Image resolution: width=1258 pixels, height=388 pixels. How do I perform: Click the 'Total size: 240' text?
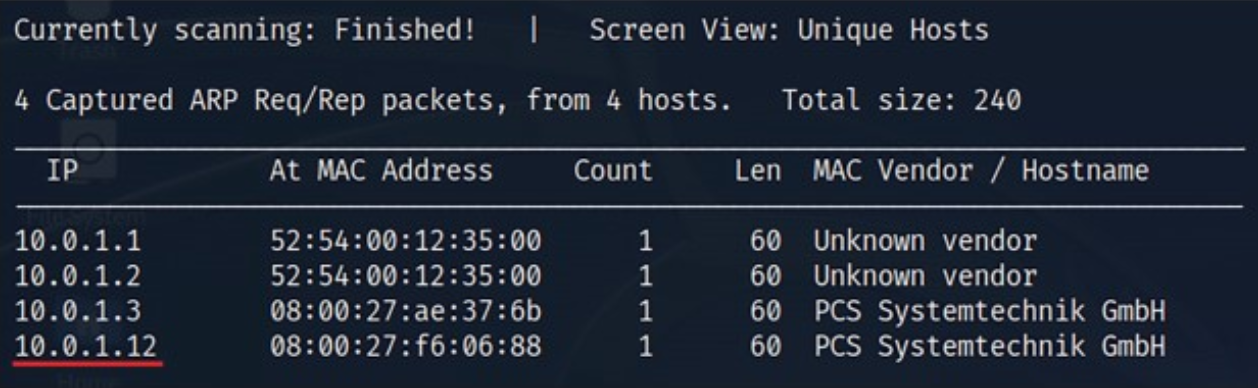[901, 101]
